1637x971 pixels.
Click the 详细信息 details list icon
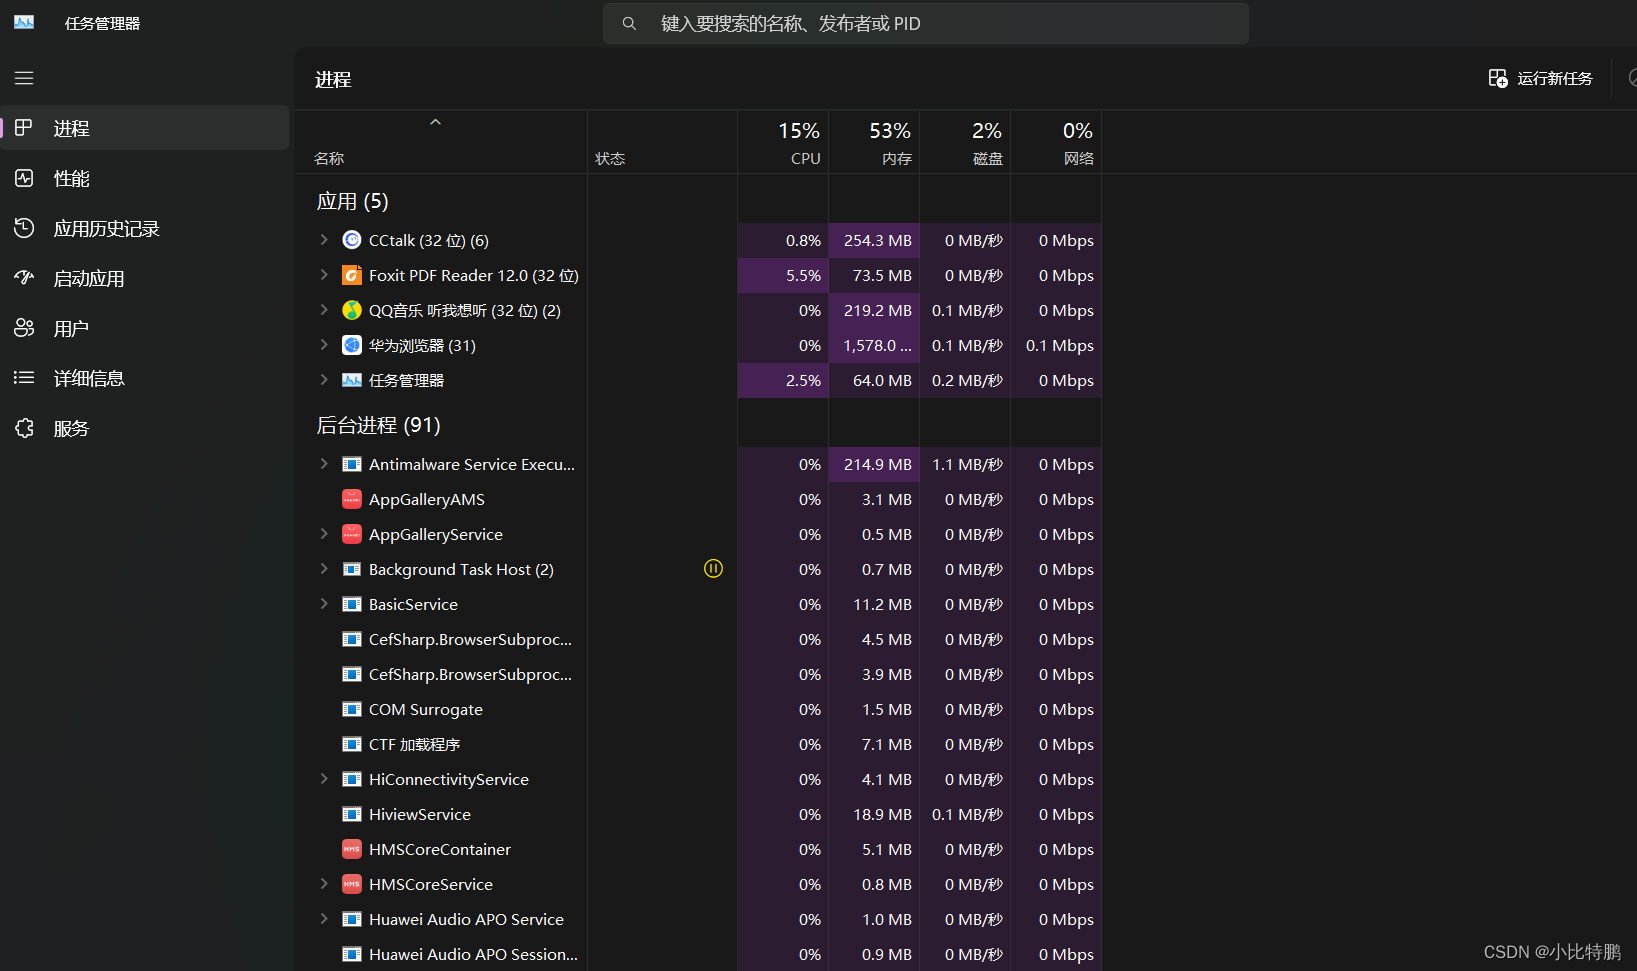click(x=24, y=378)
